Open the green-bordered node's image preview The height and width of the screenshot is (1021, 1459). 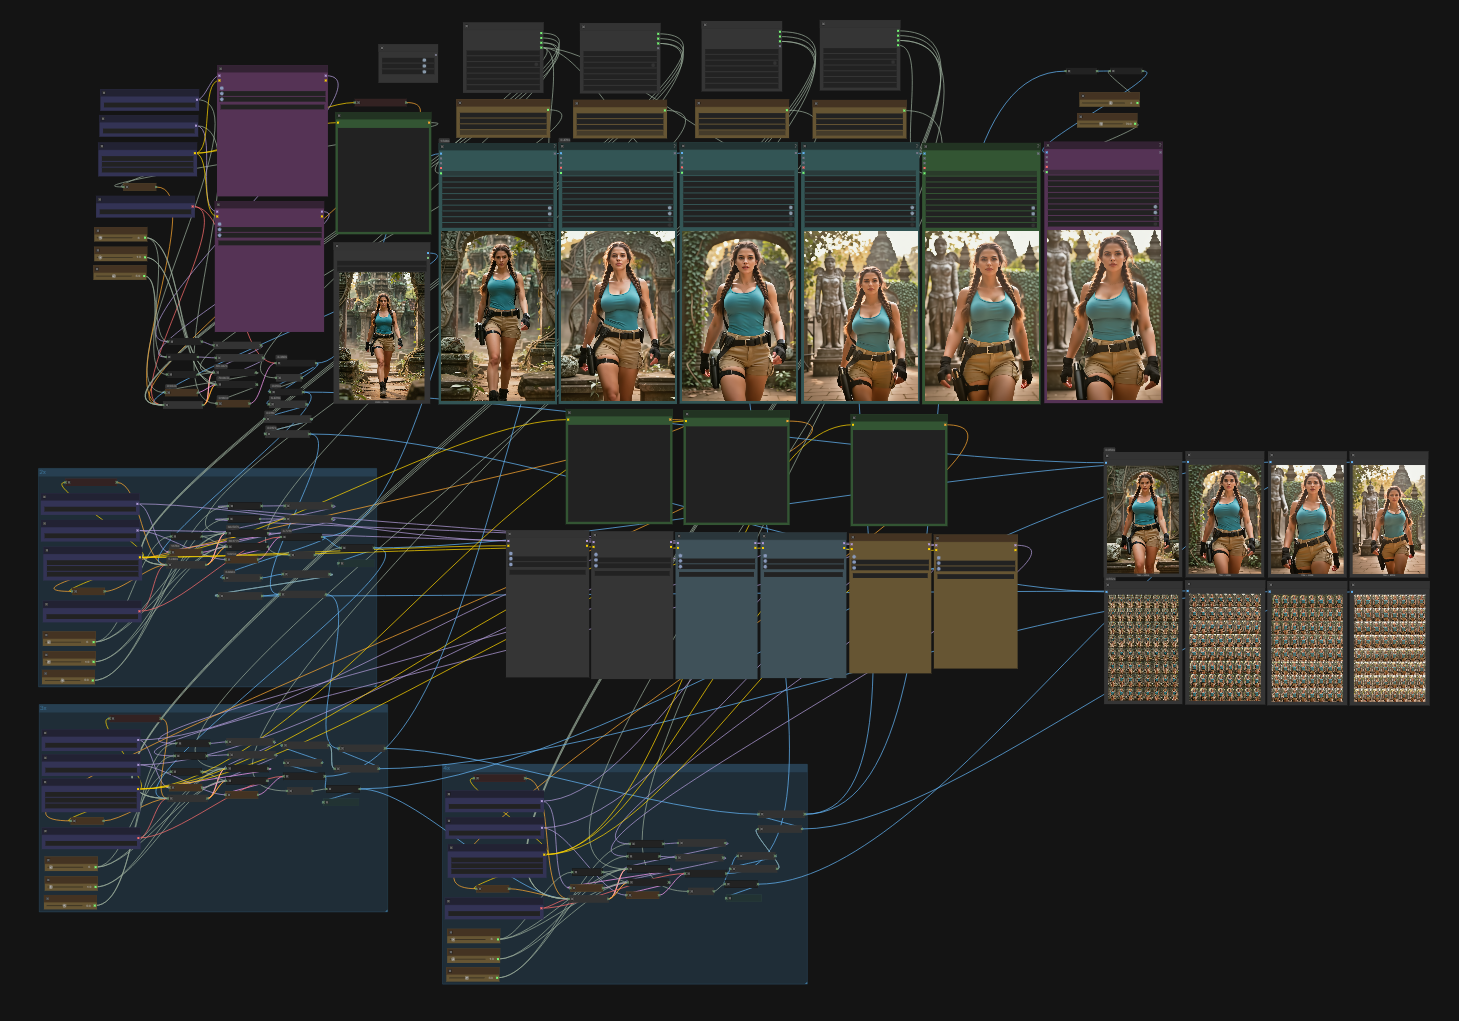[x=982, y=316]
